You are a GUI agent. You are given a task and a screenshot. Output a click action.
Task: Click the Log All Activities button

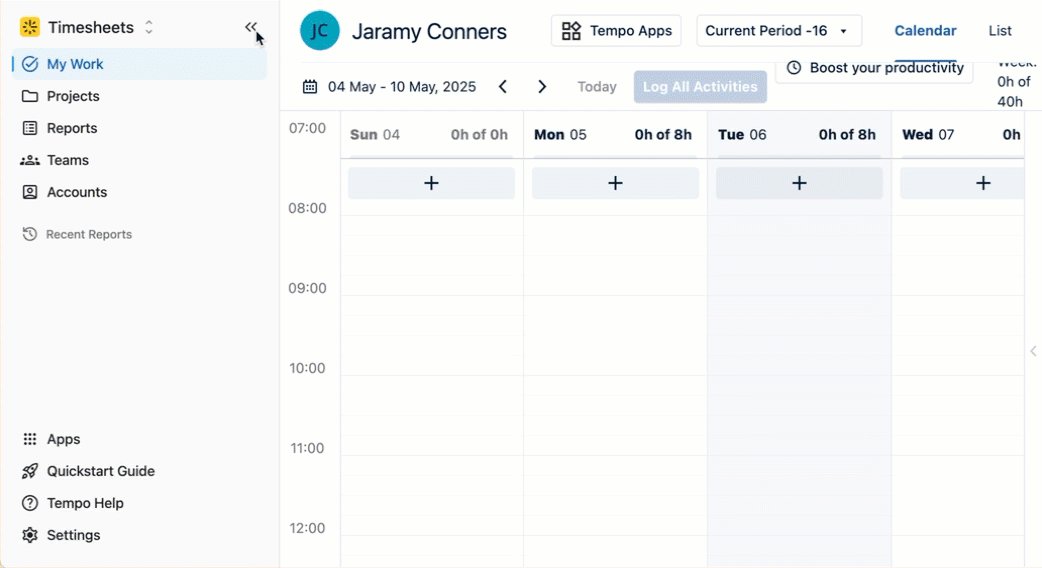coord(700,87)
